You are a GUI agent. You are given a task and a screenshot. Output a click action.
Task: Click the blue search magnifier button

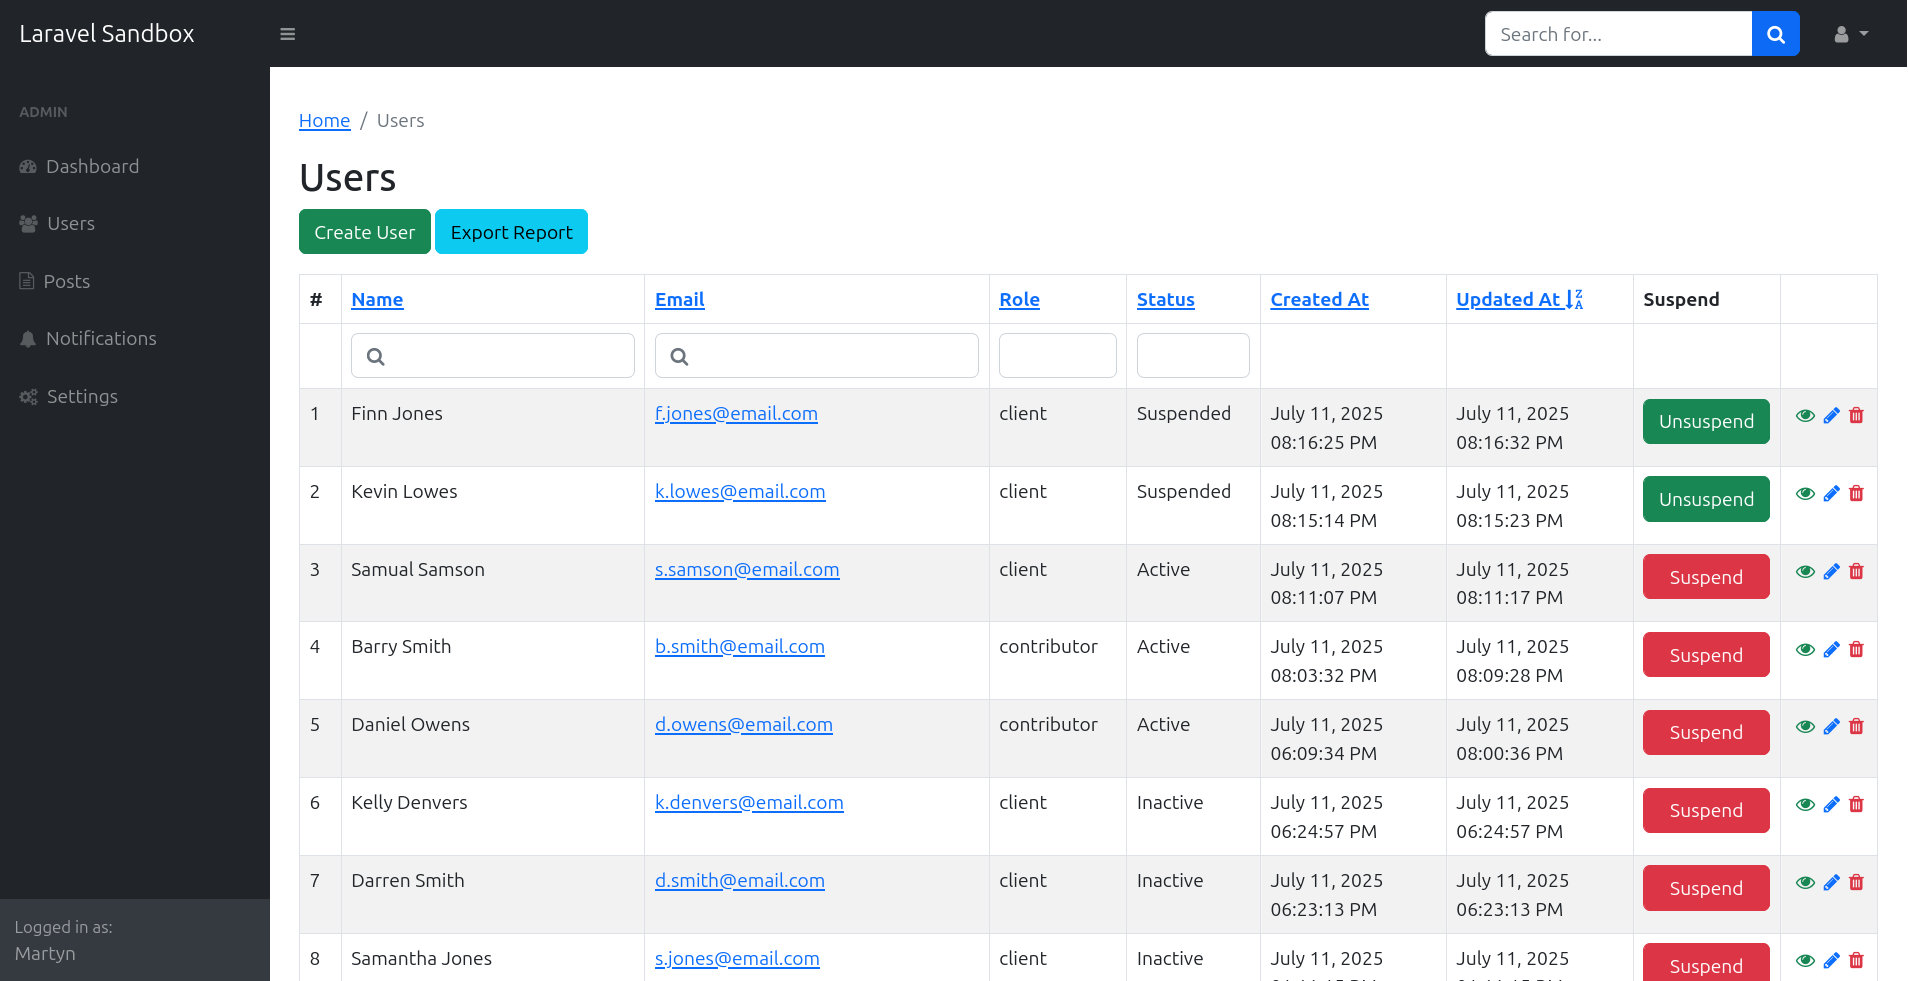coord(1775,34)
